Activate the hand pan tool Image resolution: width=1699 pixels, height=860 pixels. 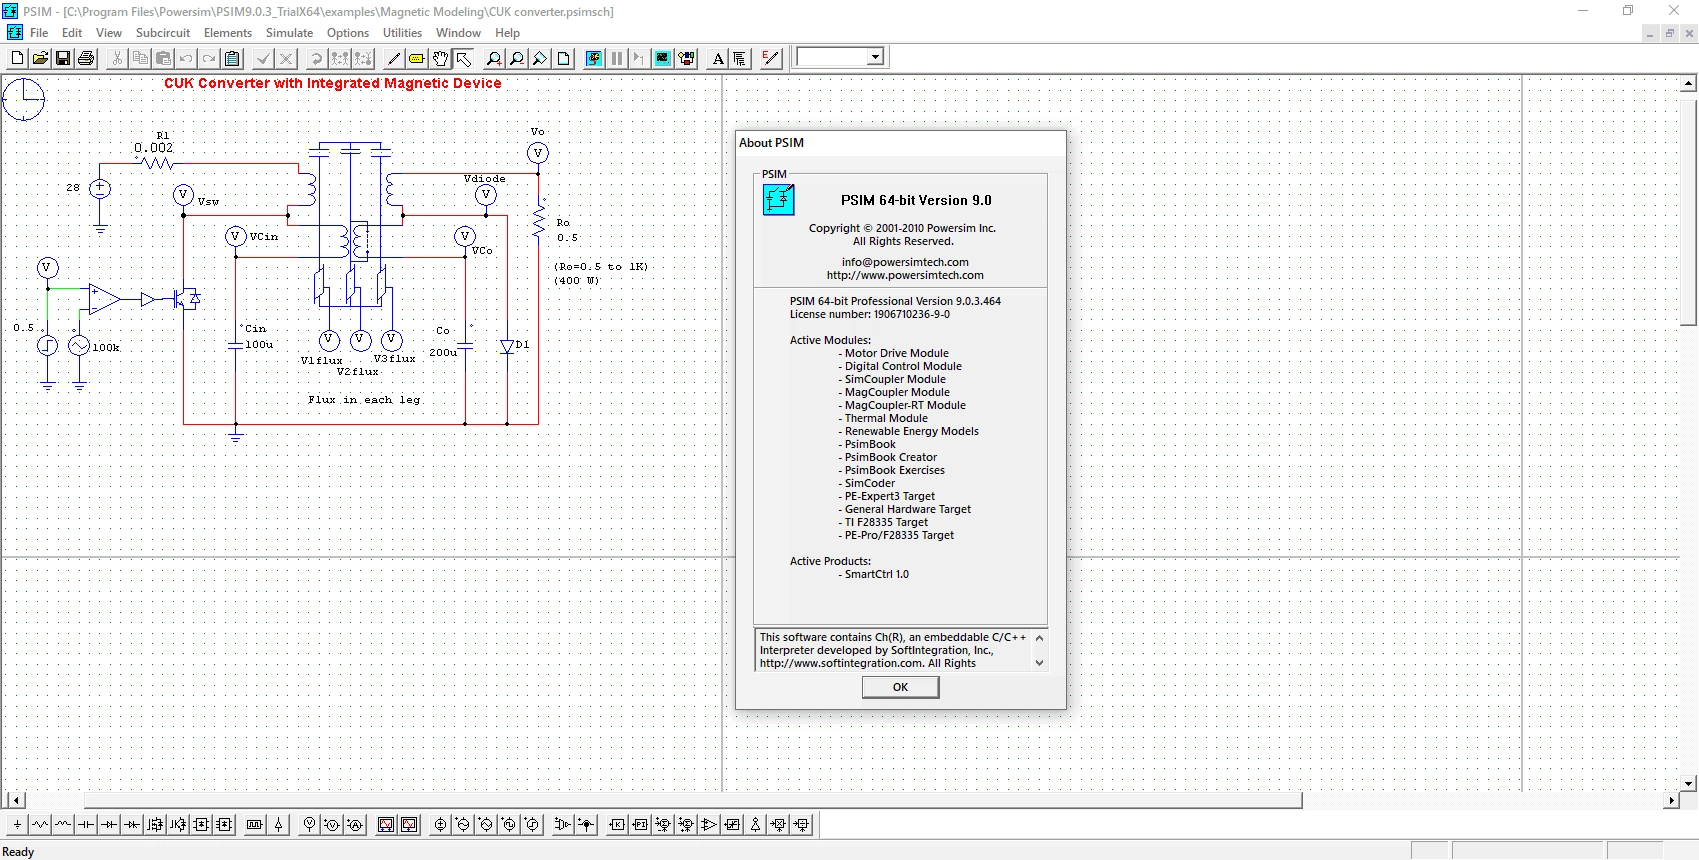(x=440, y=58)
